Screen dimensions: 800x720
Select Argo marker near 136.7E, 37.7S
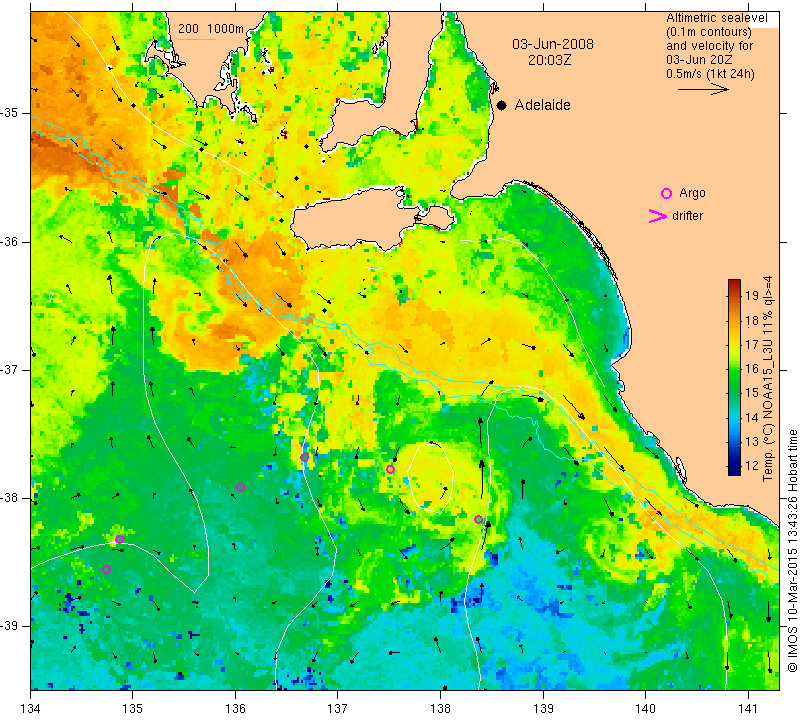coord(305,457)
